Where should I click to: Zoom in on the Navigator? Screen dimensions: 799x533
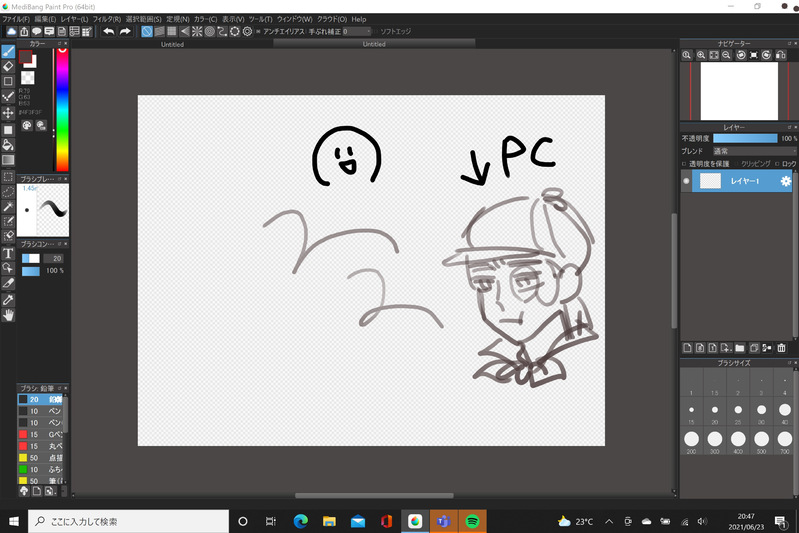(x=701, y=55)
